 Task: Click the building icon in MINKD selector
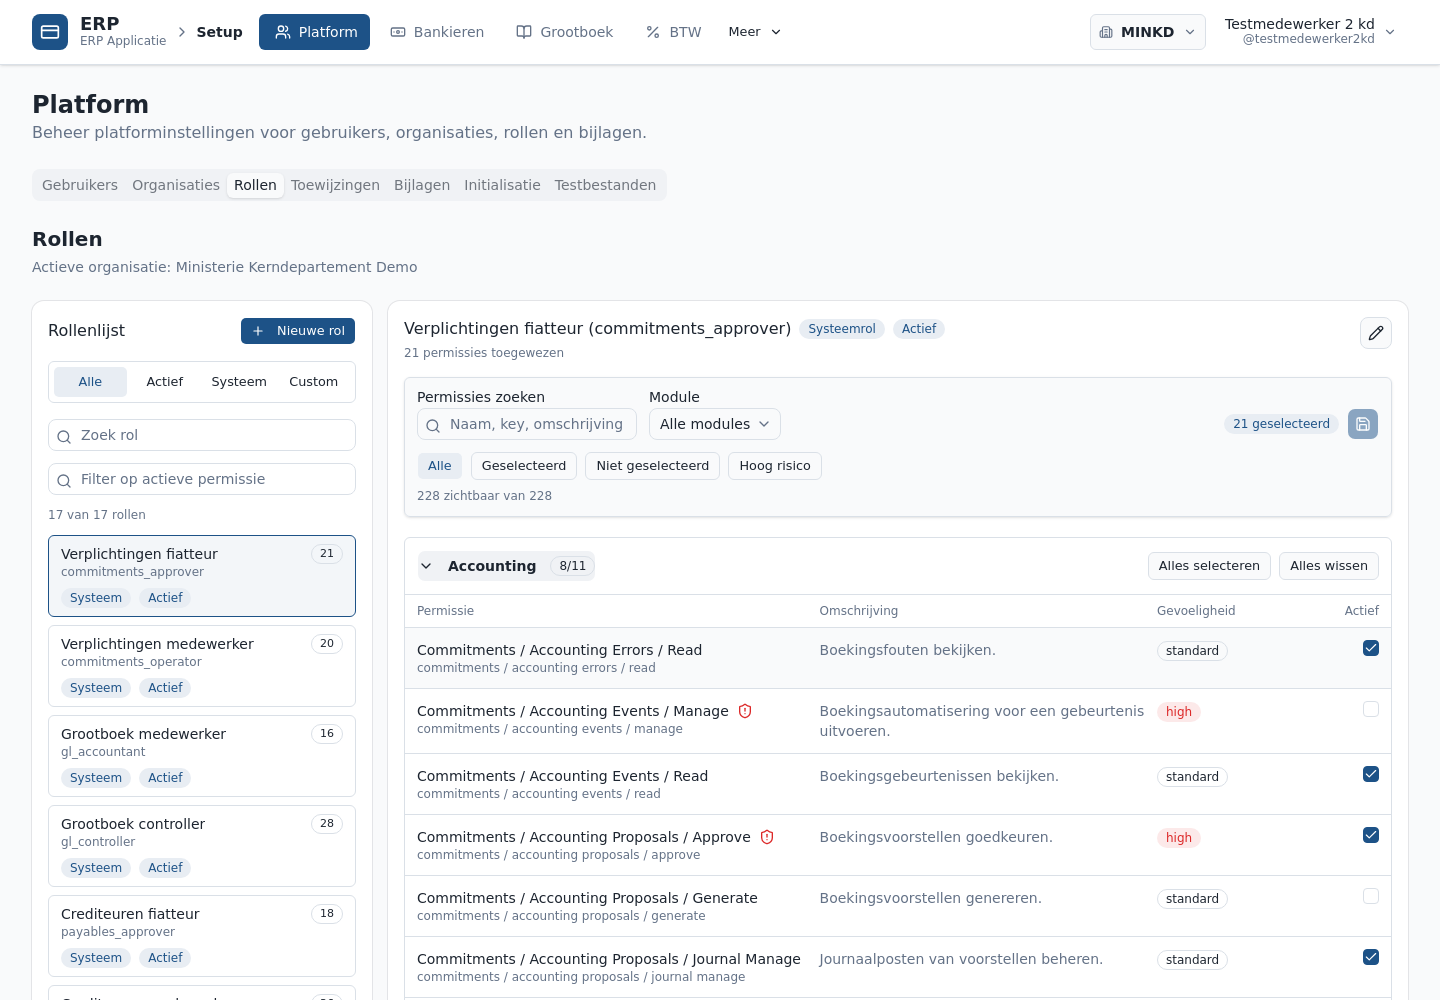[1106, 32]
